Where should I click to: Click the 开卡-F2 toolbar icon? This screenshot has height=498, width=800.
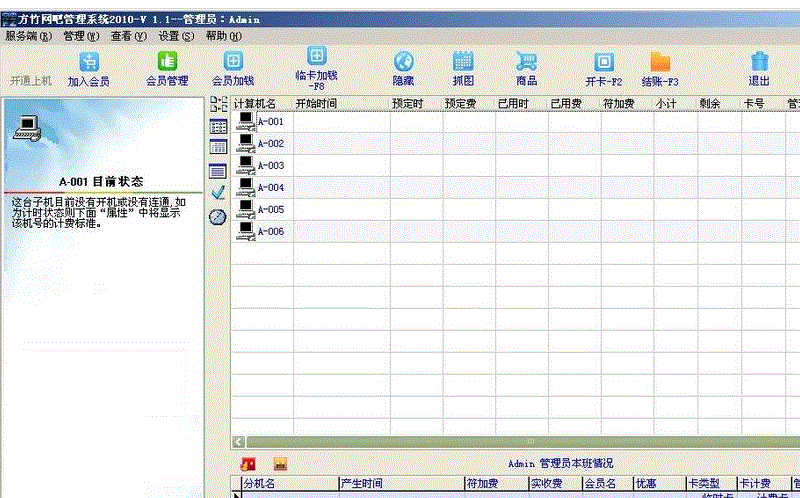(603, 62)
